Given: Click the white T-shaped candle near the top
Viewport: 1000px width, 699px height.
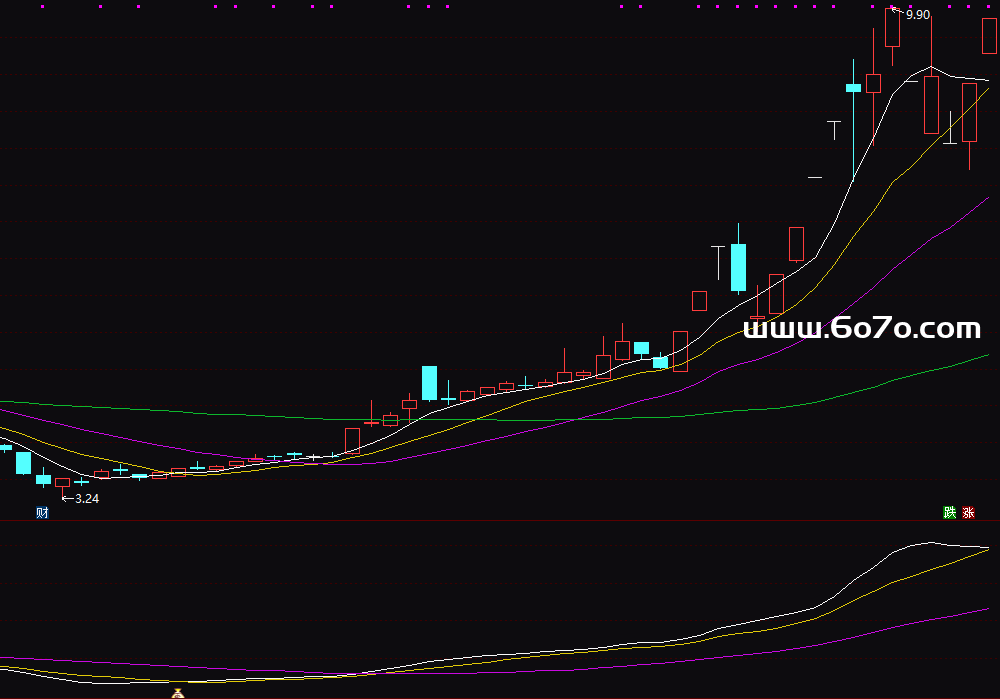Looking at the screenshot, I should (834, 124).
